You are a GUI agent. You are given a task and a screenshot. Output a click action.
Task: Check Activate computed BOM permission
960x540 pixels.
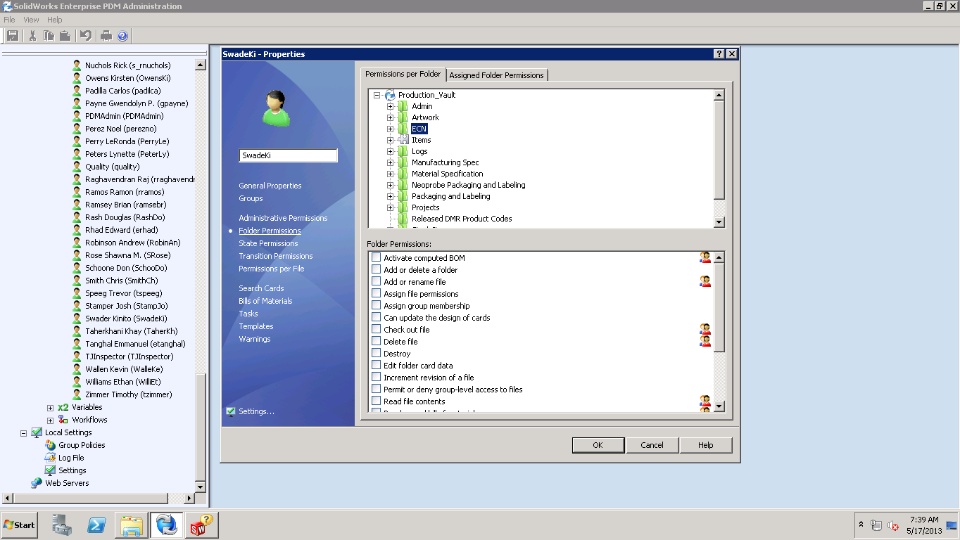(376, 258)
